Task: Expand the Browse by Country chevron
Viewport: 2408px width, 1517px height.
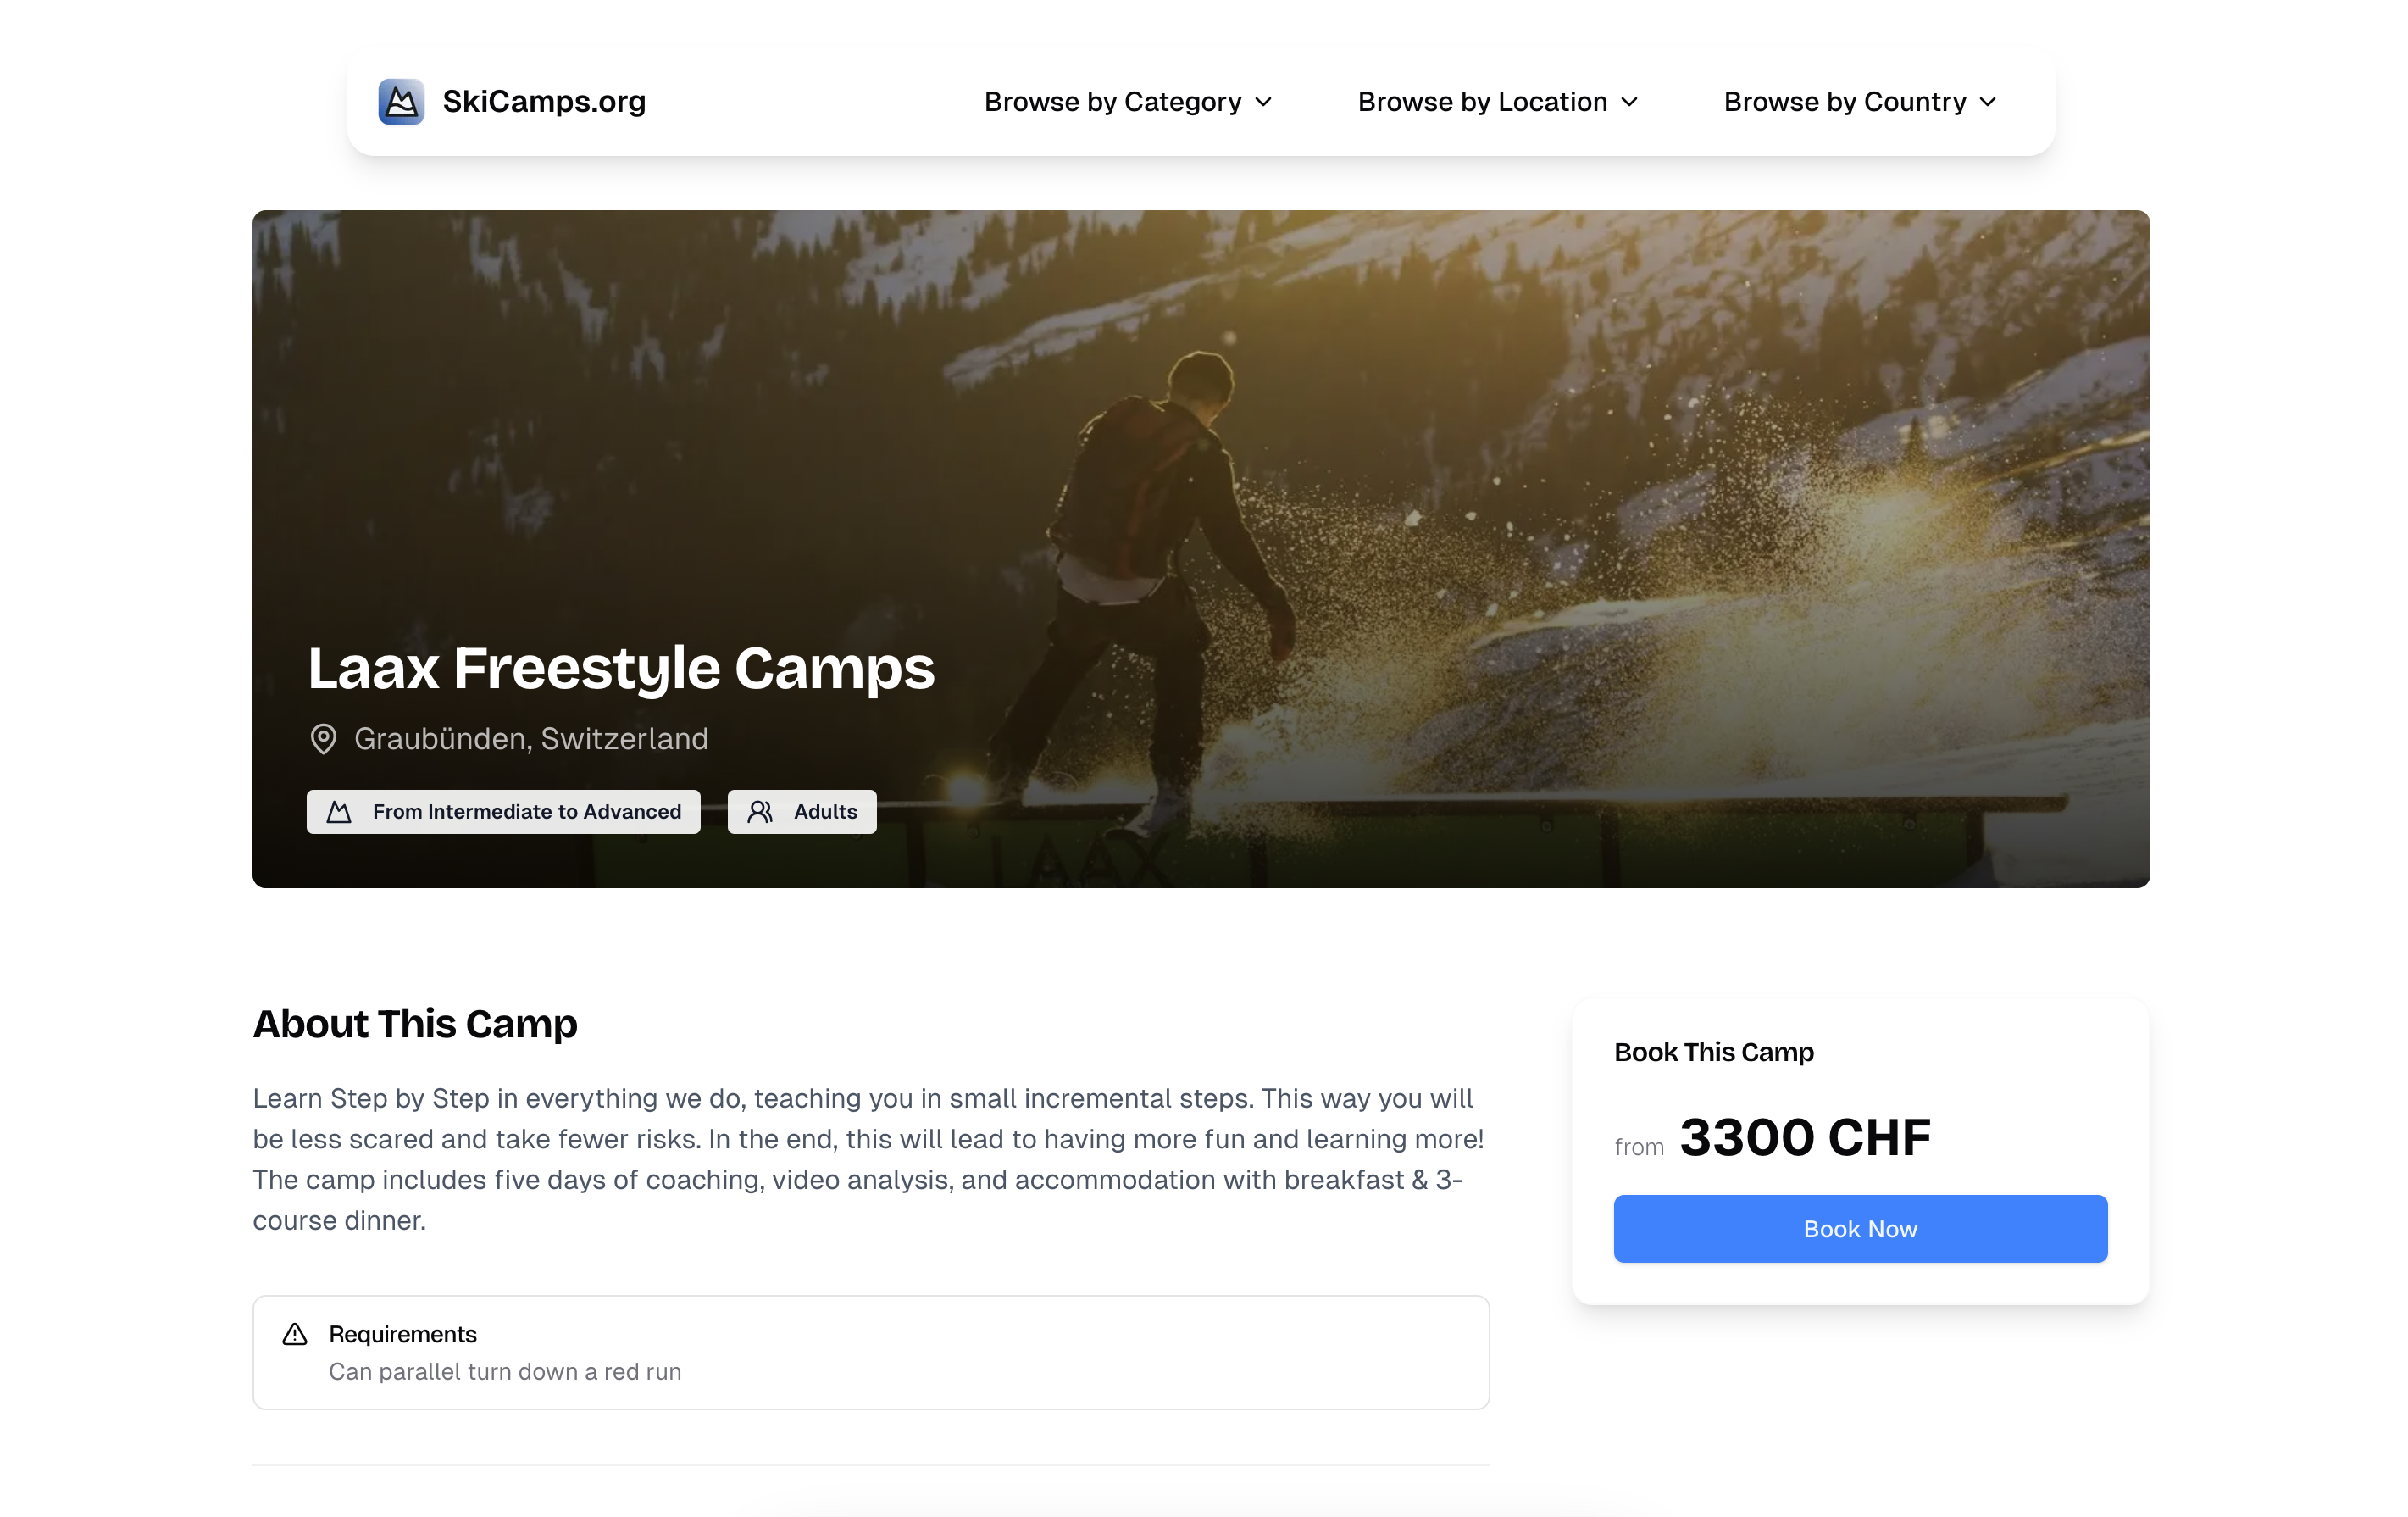Action: 1989,102
